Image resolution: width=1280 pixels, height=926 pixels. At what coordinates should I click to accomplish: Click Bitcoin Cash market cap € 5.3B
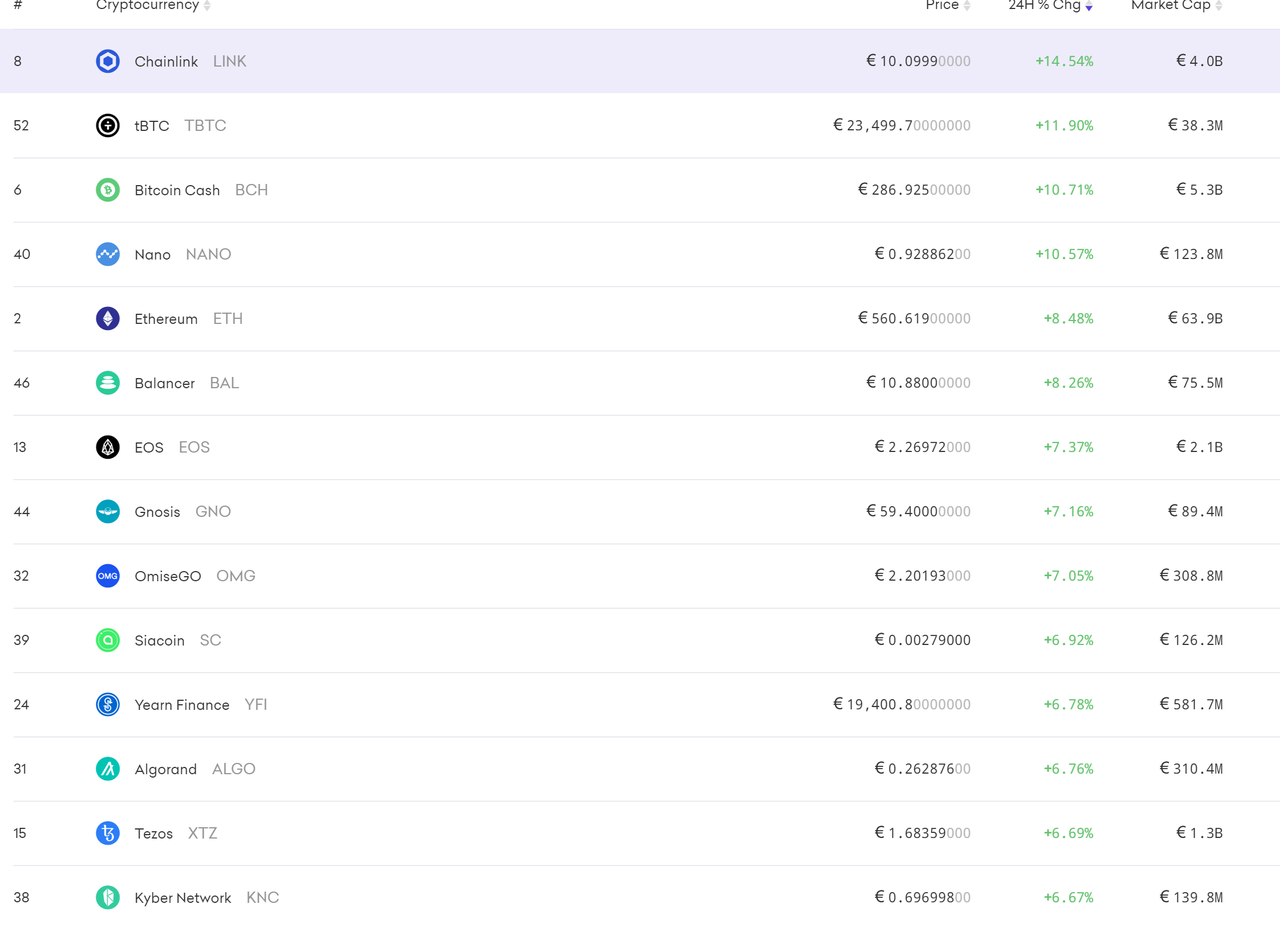(1199, 190)
